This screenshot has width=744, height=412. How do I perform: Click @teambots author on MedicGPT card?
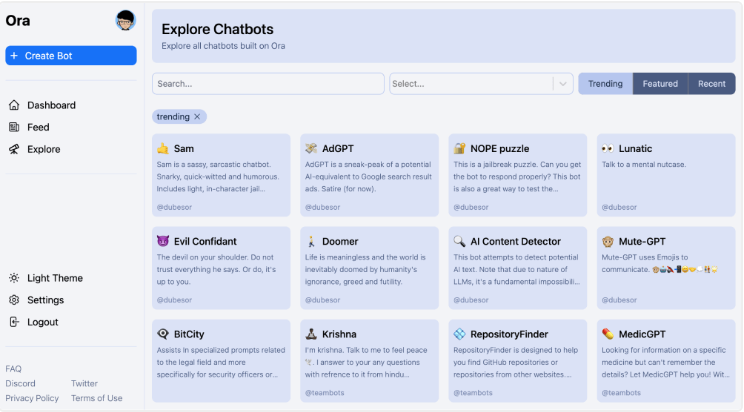tap(621, 393)
